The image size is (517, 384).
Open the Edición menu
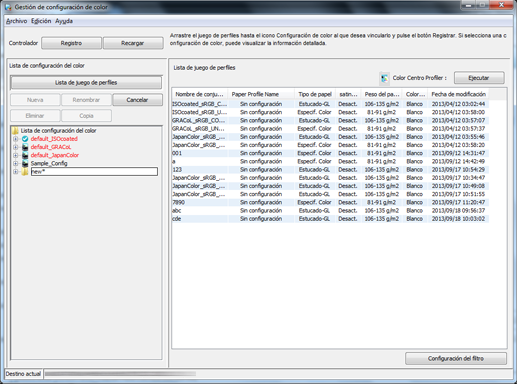coord(41,21)
